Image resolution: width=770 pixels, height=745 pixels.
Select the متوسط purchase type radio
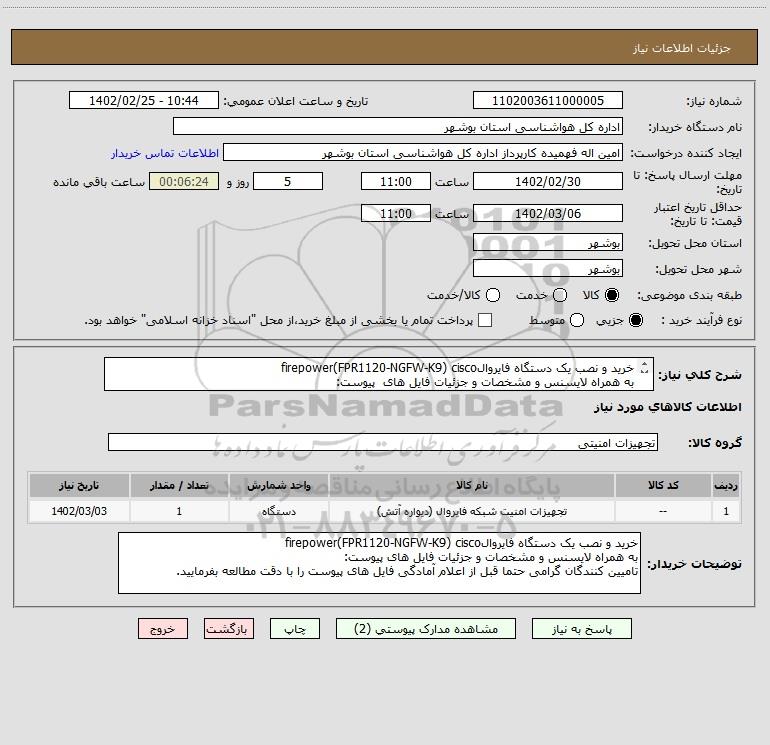tap(577, 320)
